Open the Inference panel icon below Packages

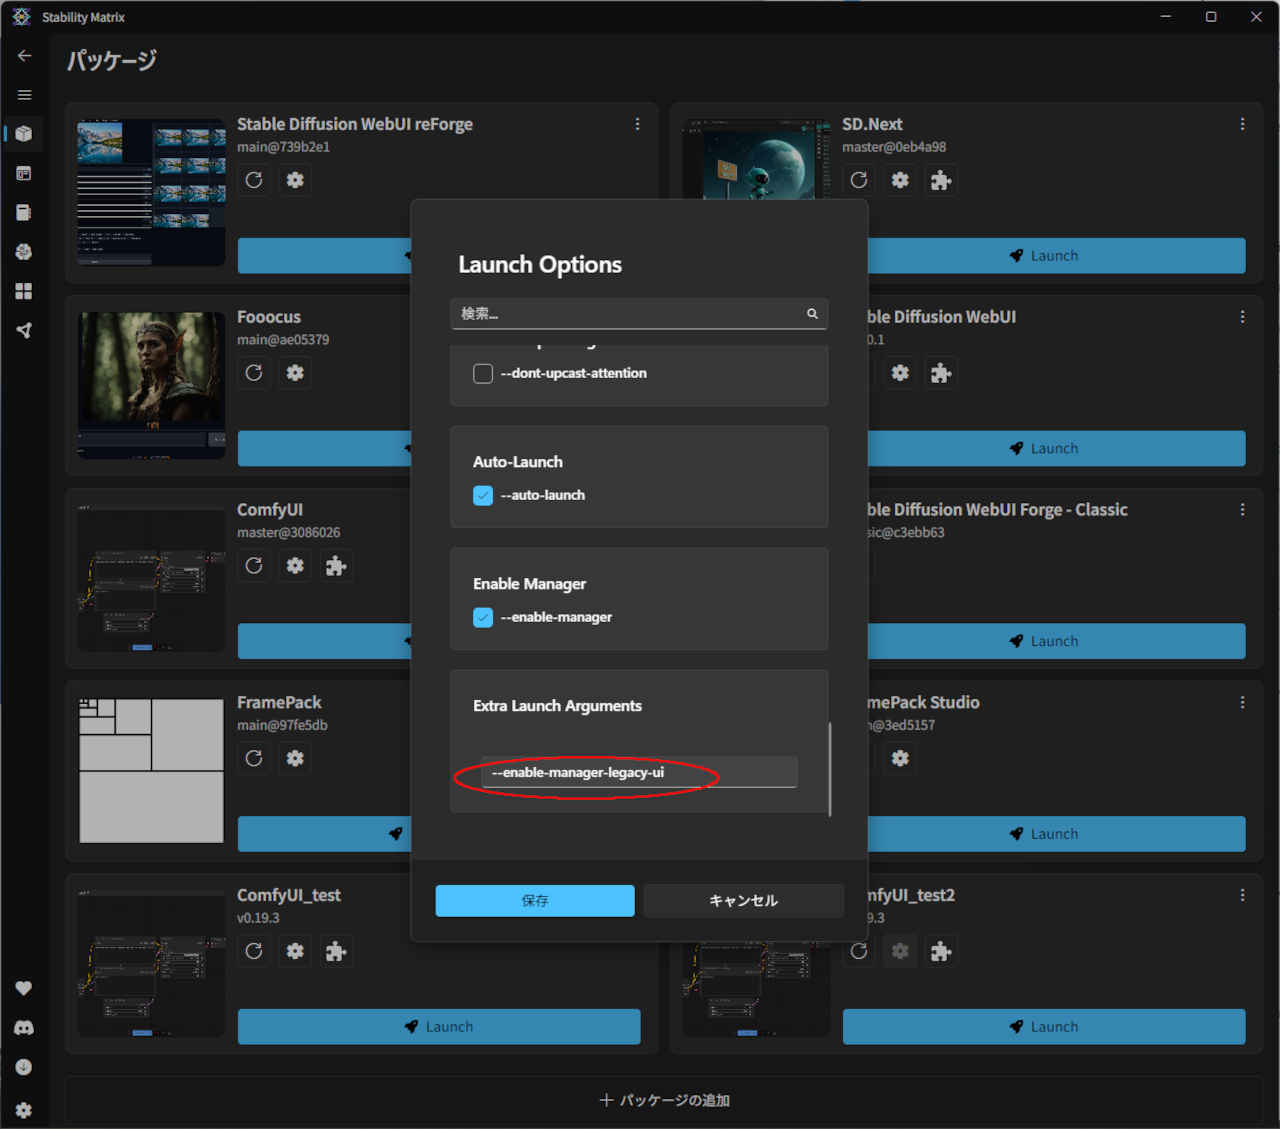pyautogui.click(x=24, y=173)
